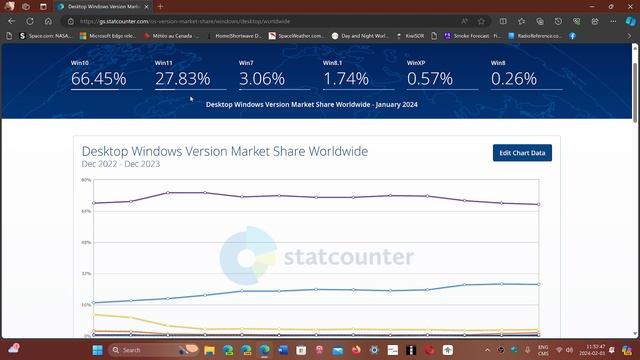Select the Win8.1 1.74% statistic
The image size is (640, 360).
[x=358, y=75]
